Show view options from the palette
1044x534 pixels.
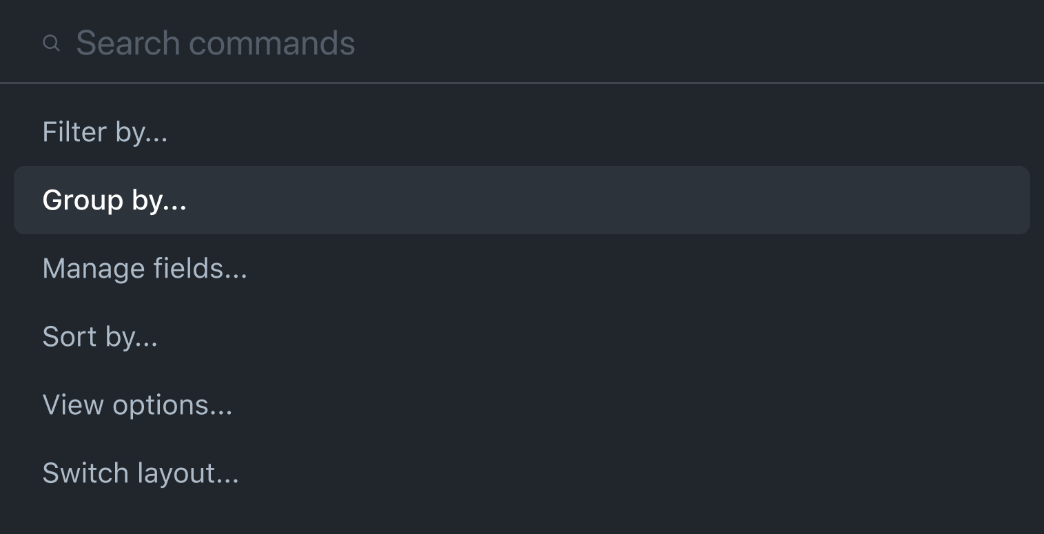[137, 405]
